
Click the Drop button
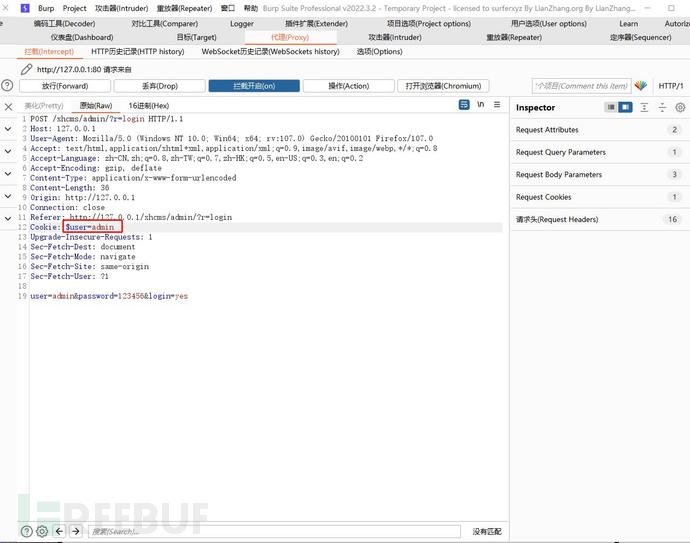159,86
